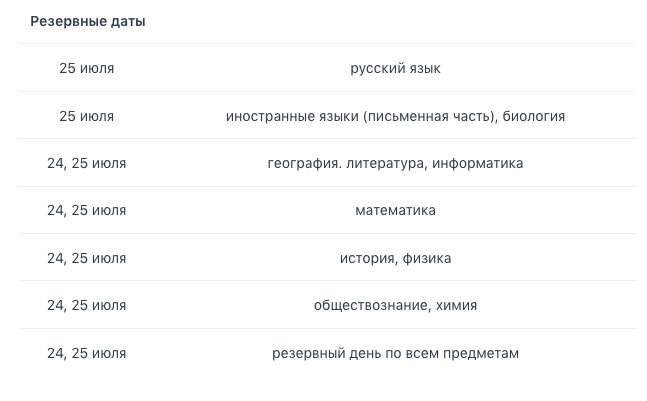Select the word "химия" in the table
The height and width of the screenshot is (401, 647).
(x=456, y=306)
